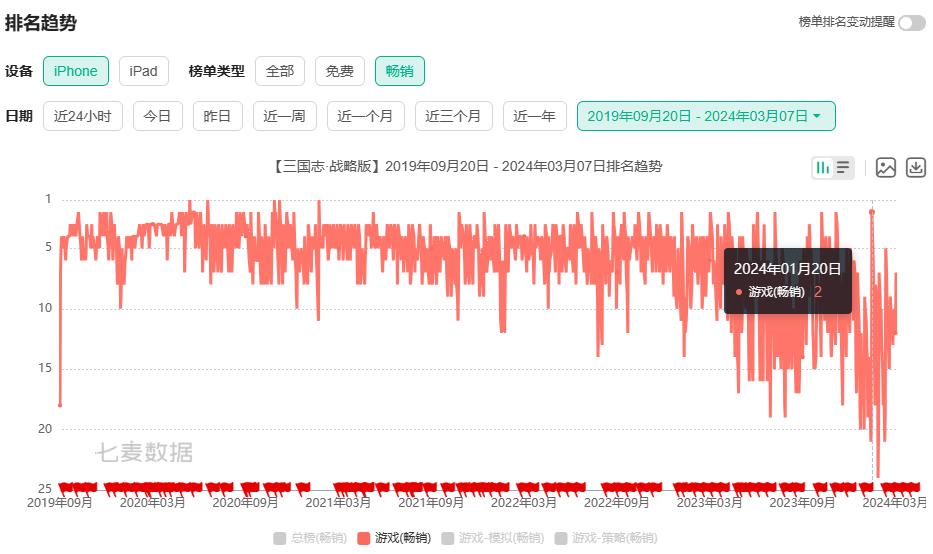
Task: Select 近一周 date filter
Action: pyautogui.click(x=284, y=116)
